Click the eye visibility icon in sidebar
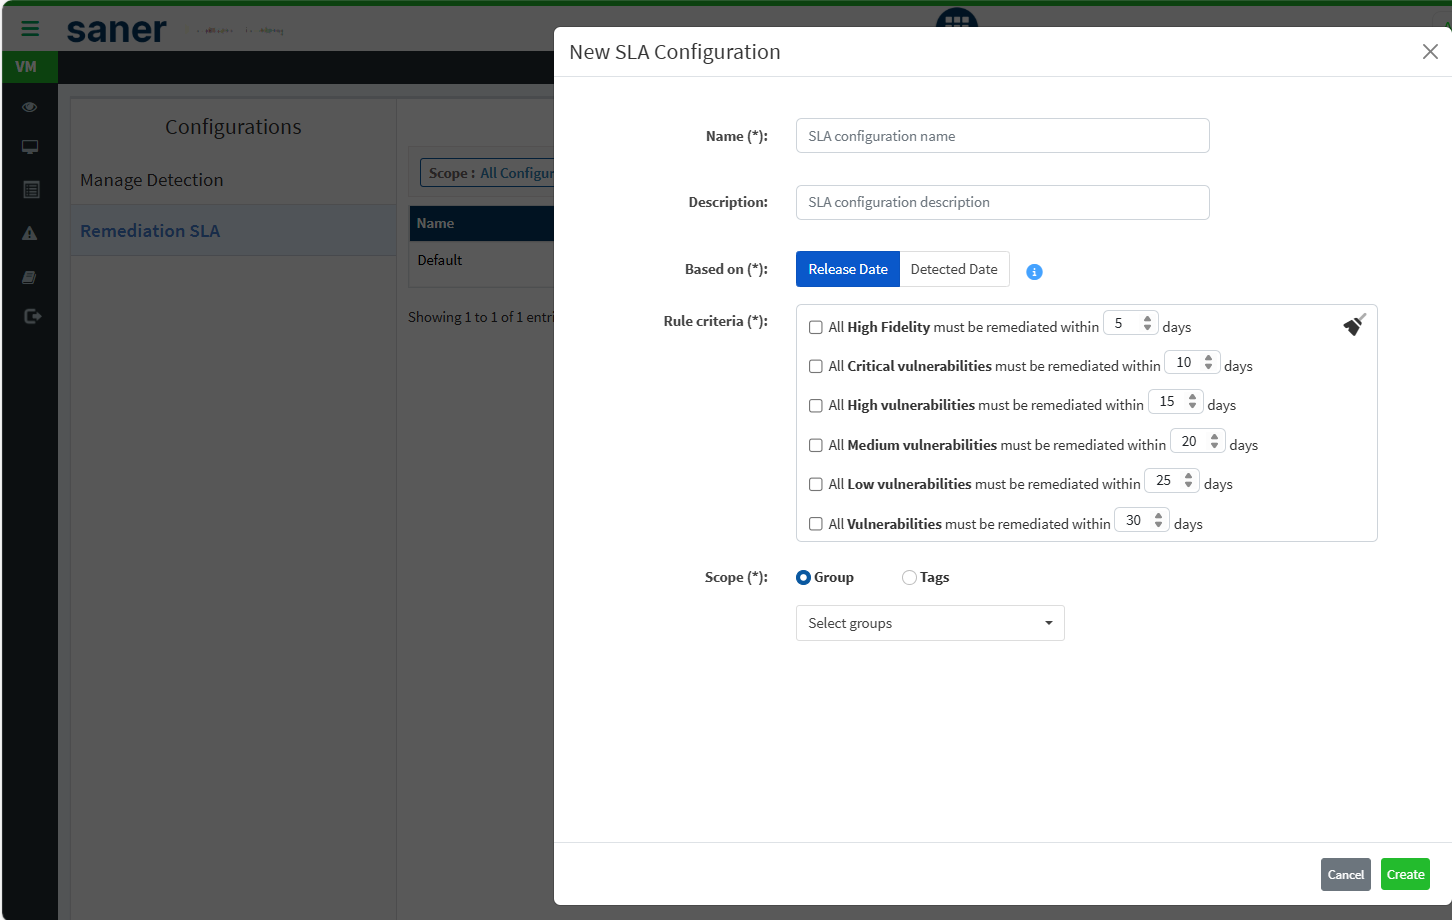This screenshot has width=1452, height=920. coord(30,107)
